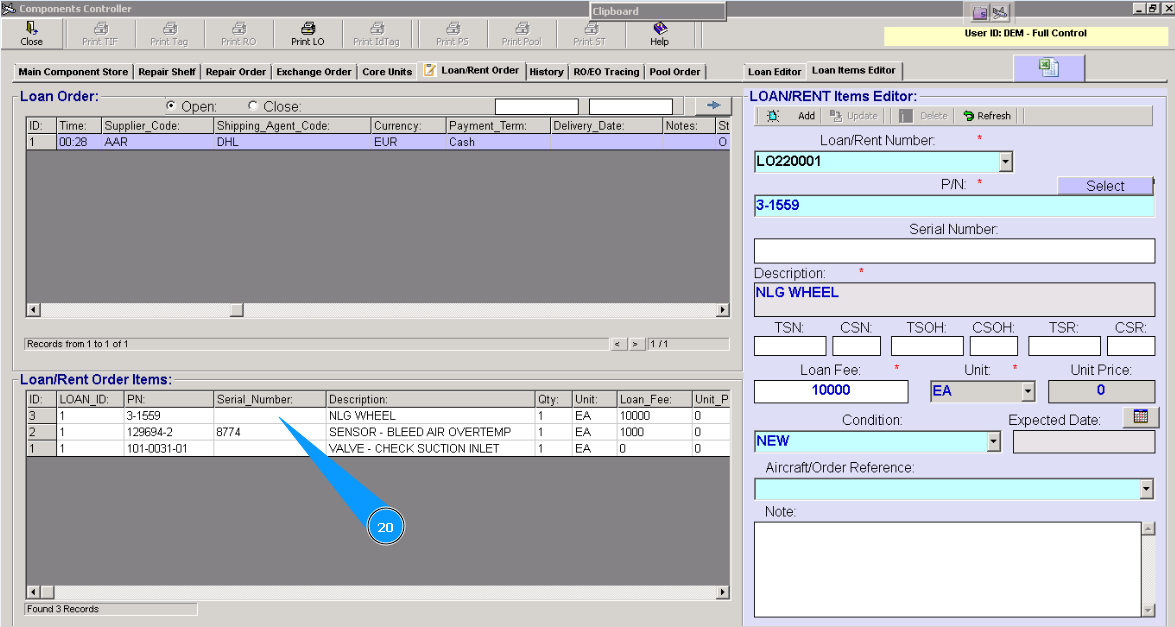This screenshot has height=627, width=1175.
Task: Click the Close toolbar icon
Action: click(31, 29)
